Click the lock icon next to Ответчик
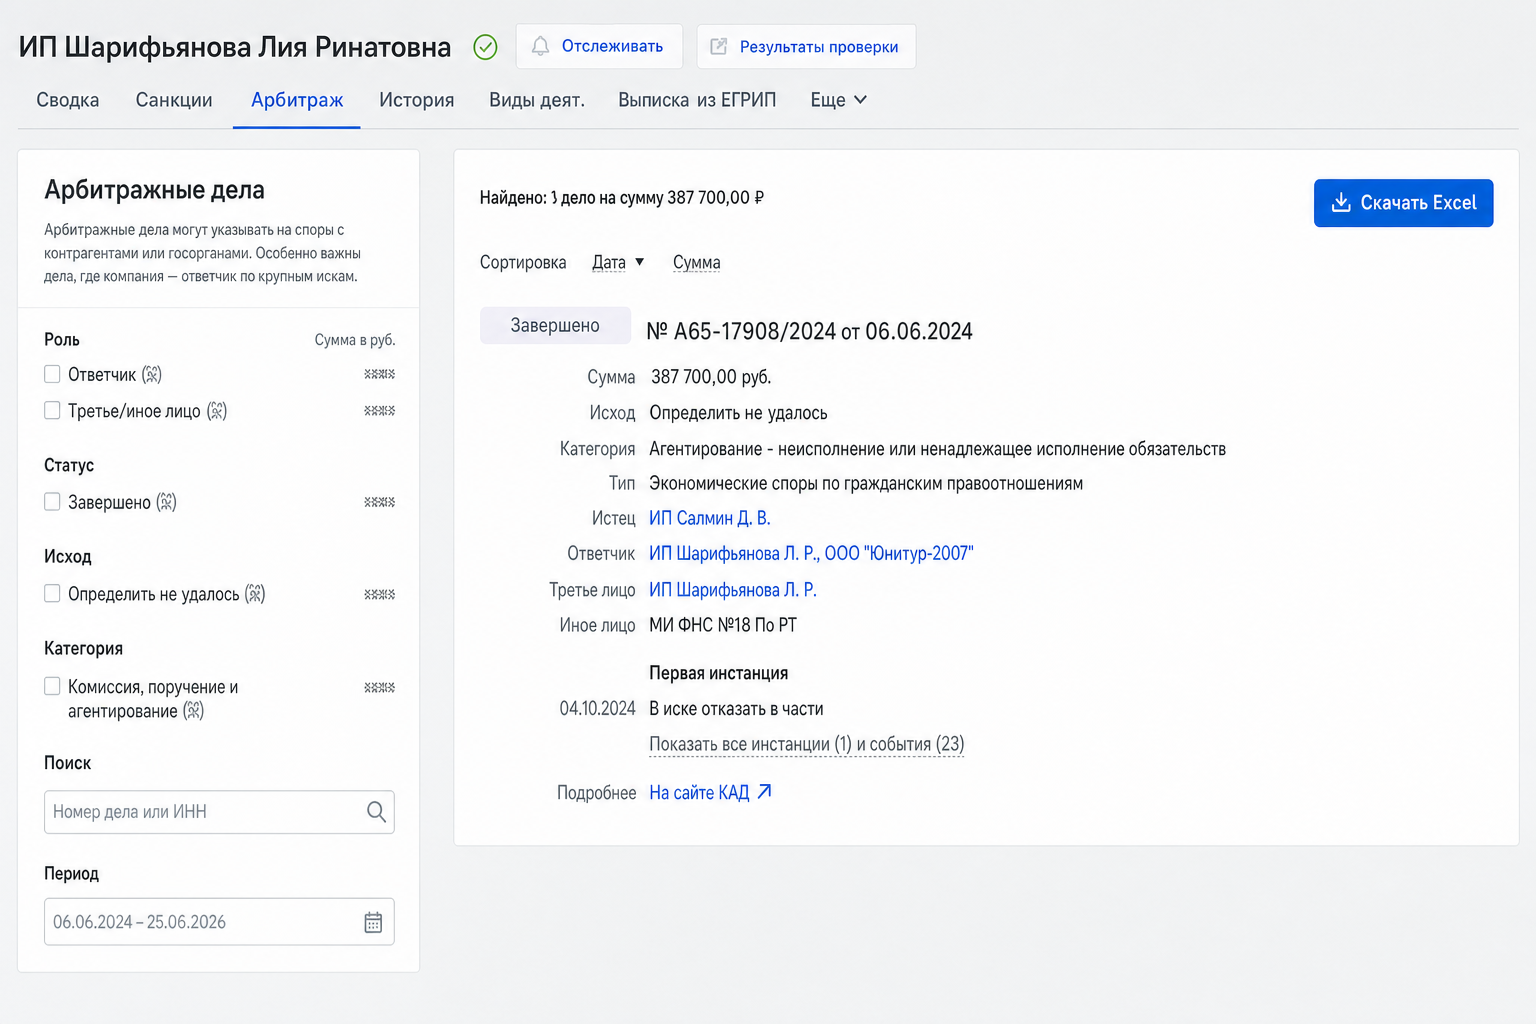The height and width of the screenshot is (1024, 1536). 152,375
